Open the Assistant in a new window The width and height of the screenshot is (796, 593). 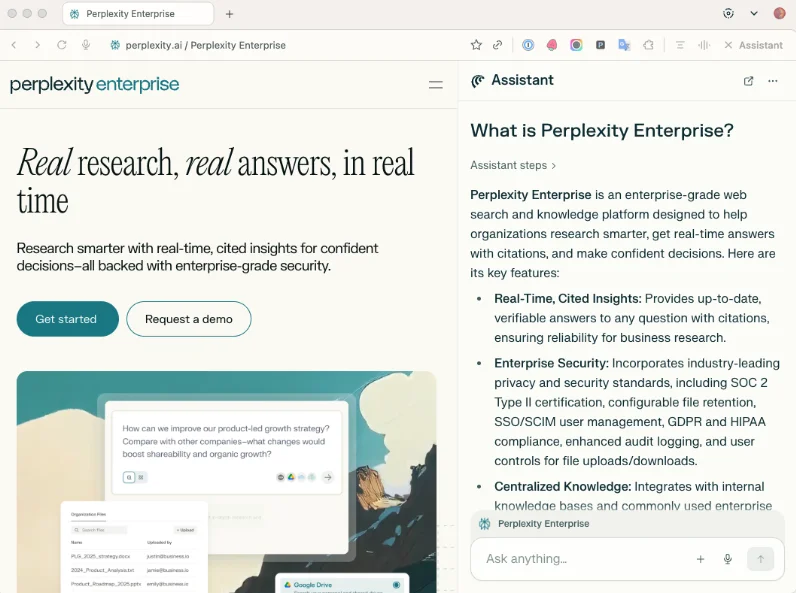pos(748,81)
